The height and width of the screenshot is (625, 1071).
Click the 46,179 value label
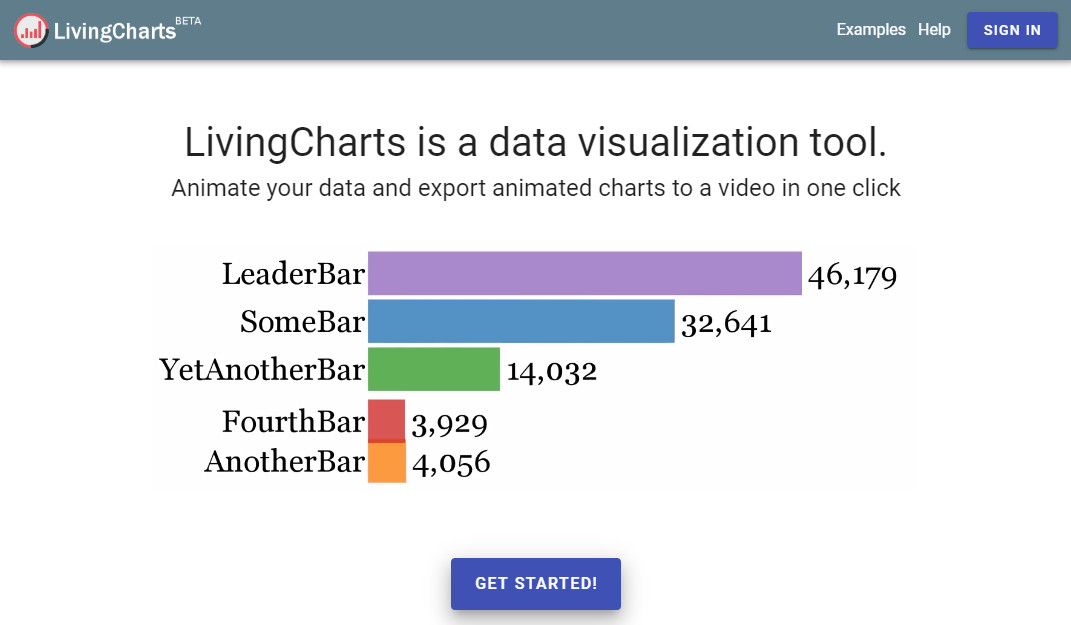(852, 275)
